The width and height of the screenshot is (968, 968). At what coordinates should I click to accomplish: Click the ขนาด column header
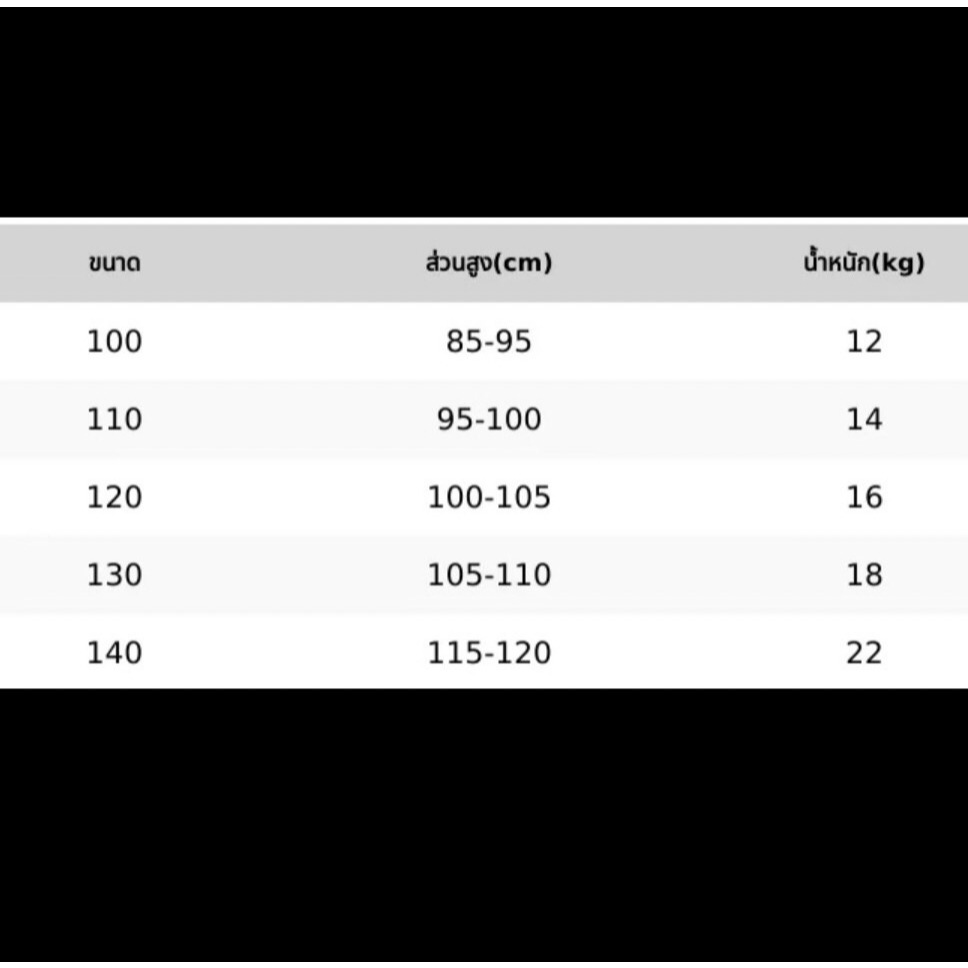pos(113,264)
